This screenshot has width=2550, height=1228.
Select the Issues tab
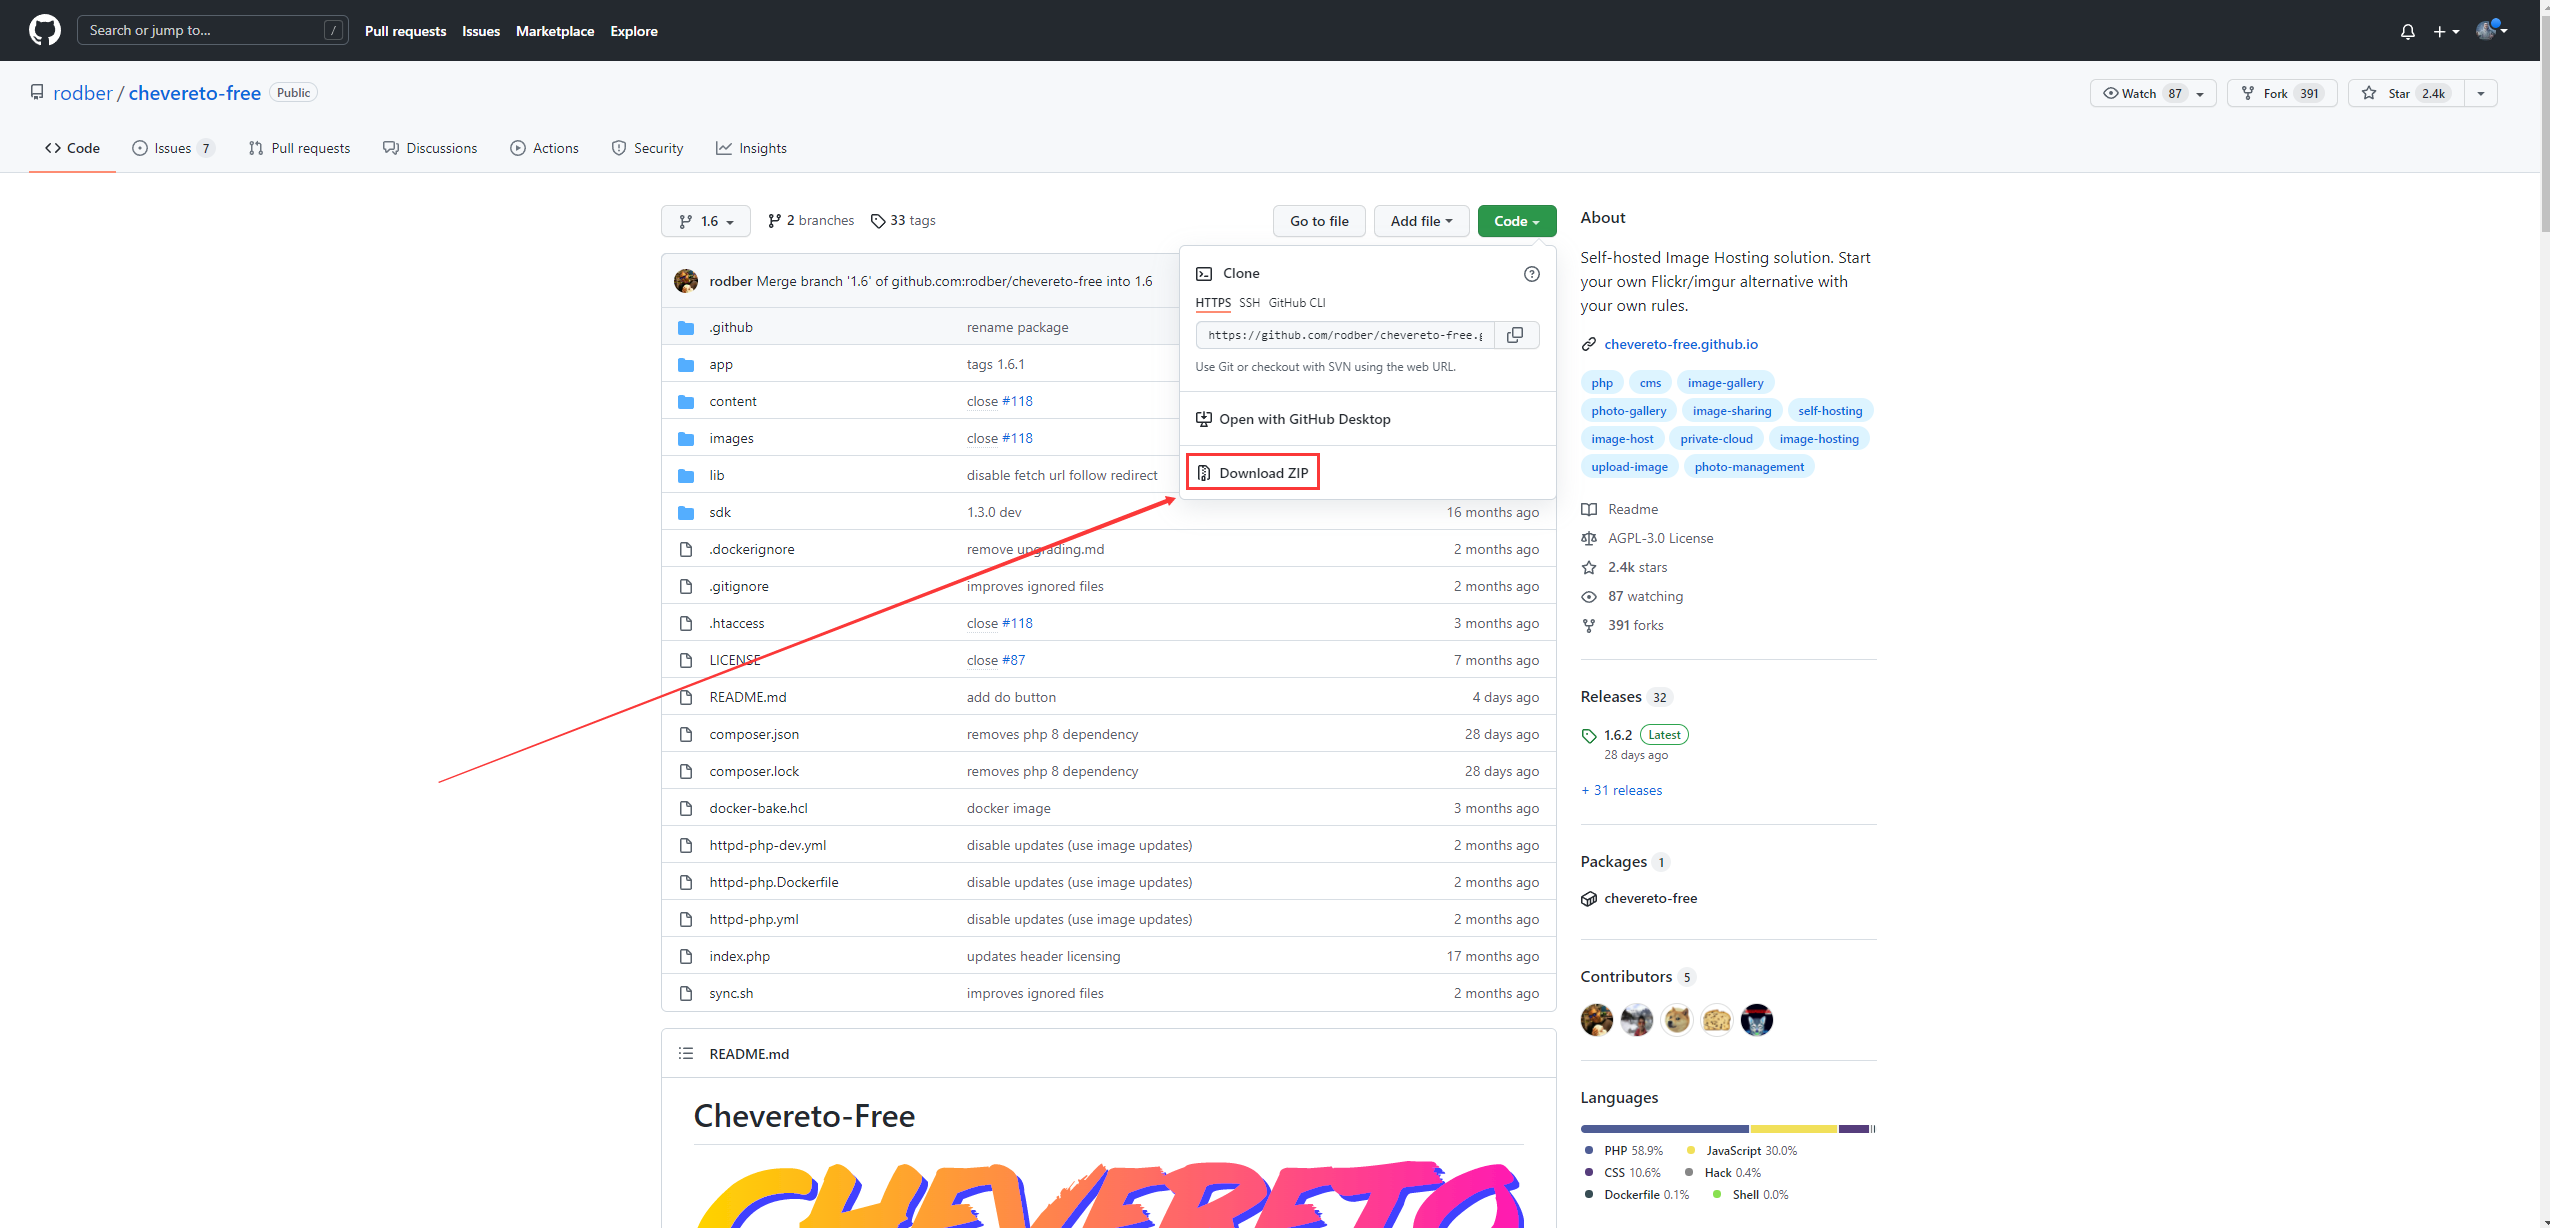pos(174,148)
